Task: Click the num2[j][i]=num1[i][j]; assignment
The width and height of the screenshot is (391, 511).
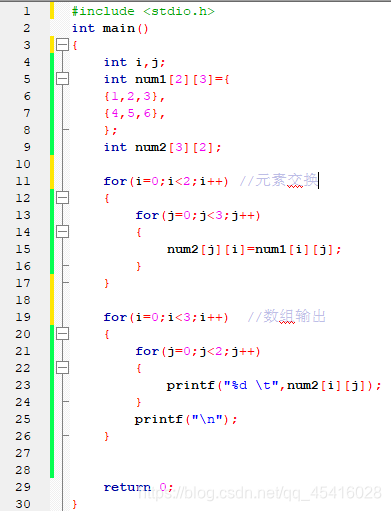Action: pos(254,249)
